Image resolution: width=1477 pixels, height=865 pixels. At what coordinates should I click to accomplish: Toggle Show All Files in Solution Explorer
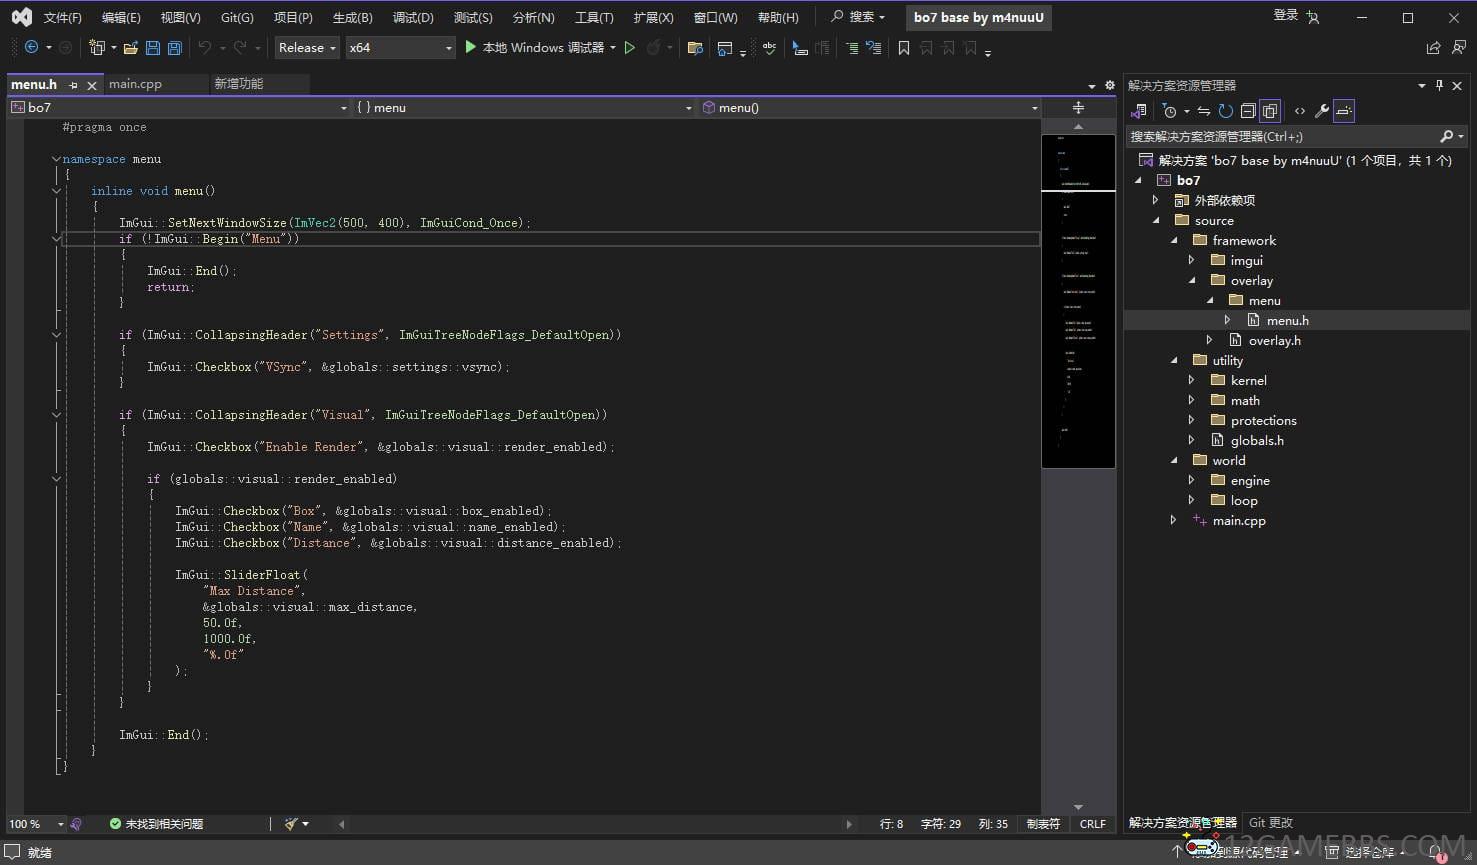coord(1270,111)
